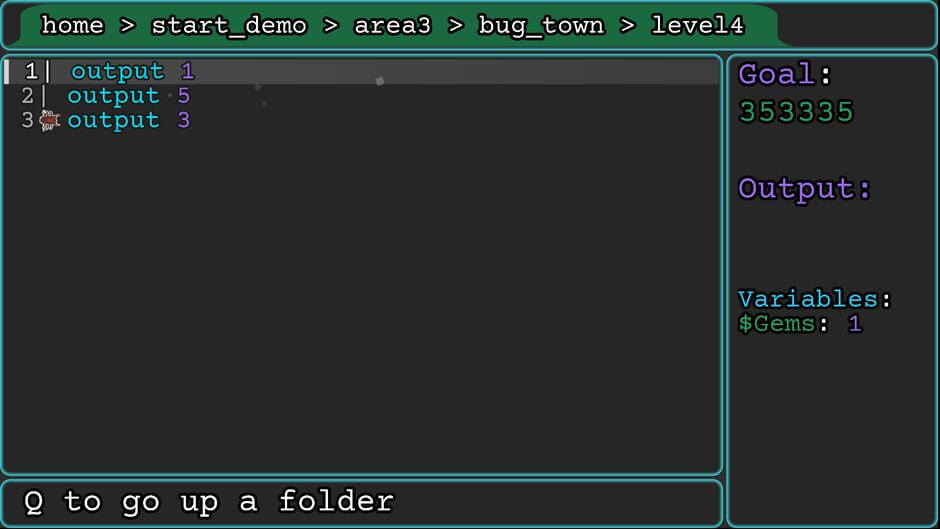This screenshot has height=529, width=940.
Task: Open the home breadcrumb folder
Action: click(73, 25)
